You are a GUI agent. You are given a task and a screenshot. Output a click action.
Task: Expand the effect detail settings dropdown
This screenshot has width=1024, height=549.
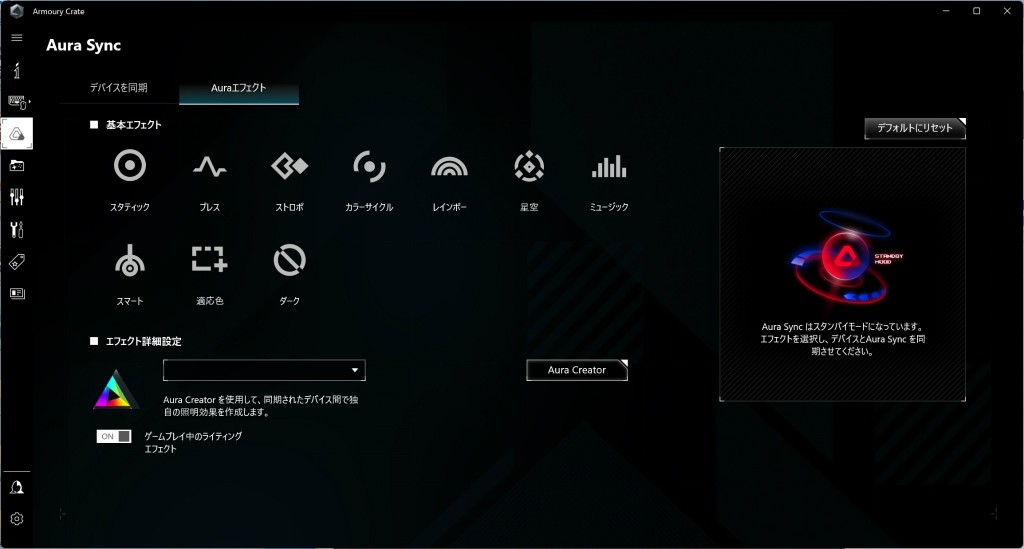[x=264, y=370]
